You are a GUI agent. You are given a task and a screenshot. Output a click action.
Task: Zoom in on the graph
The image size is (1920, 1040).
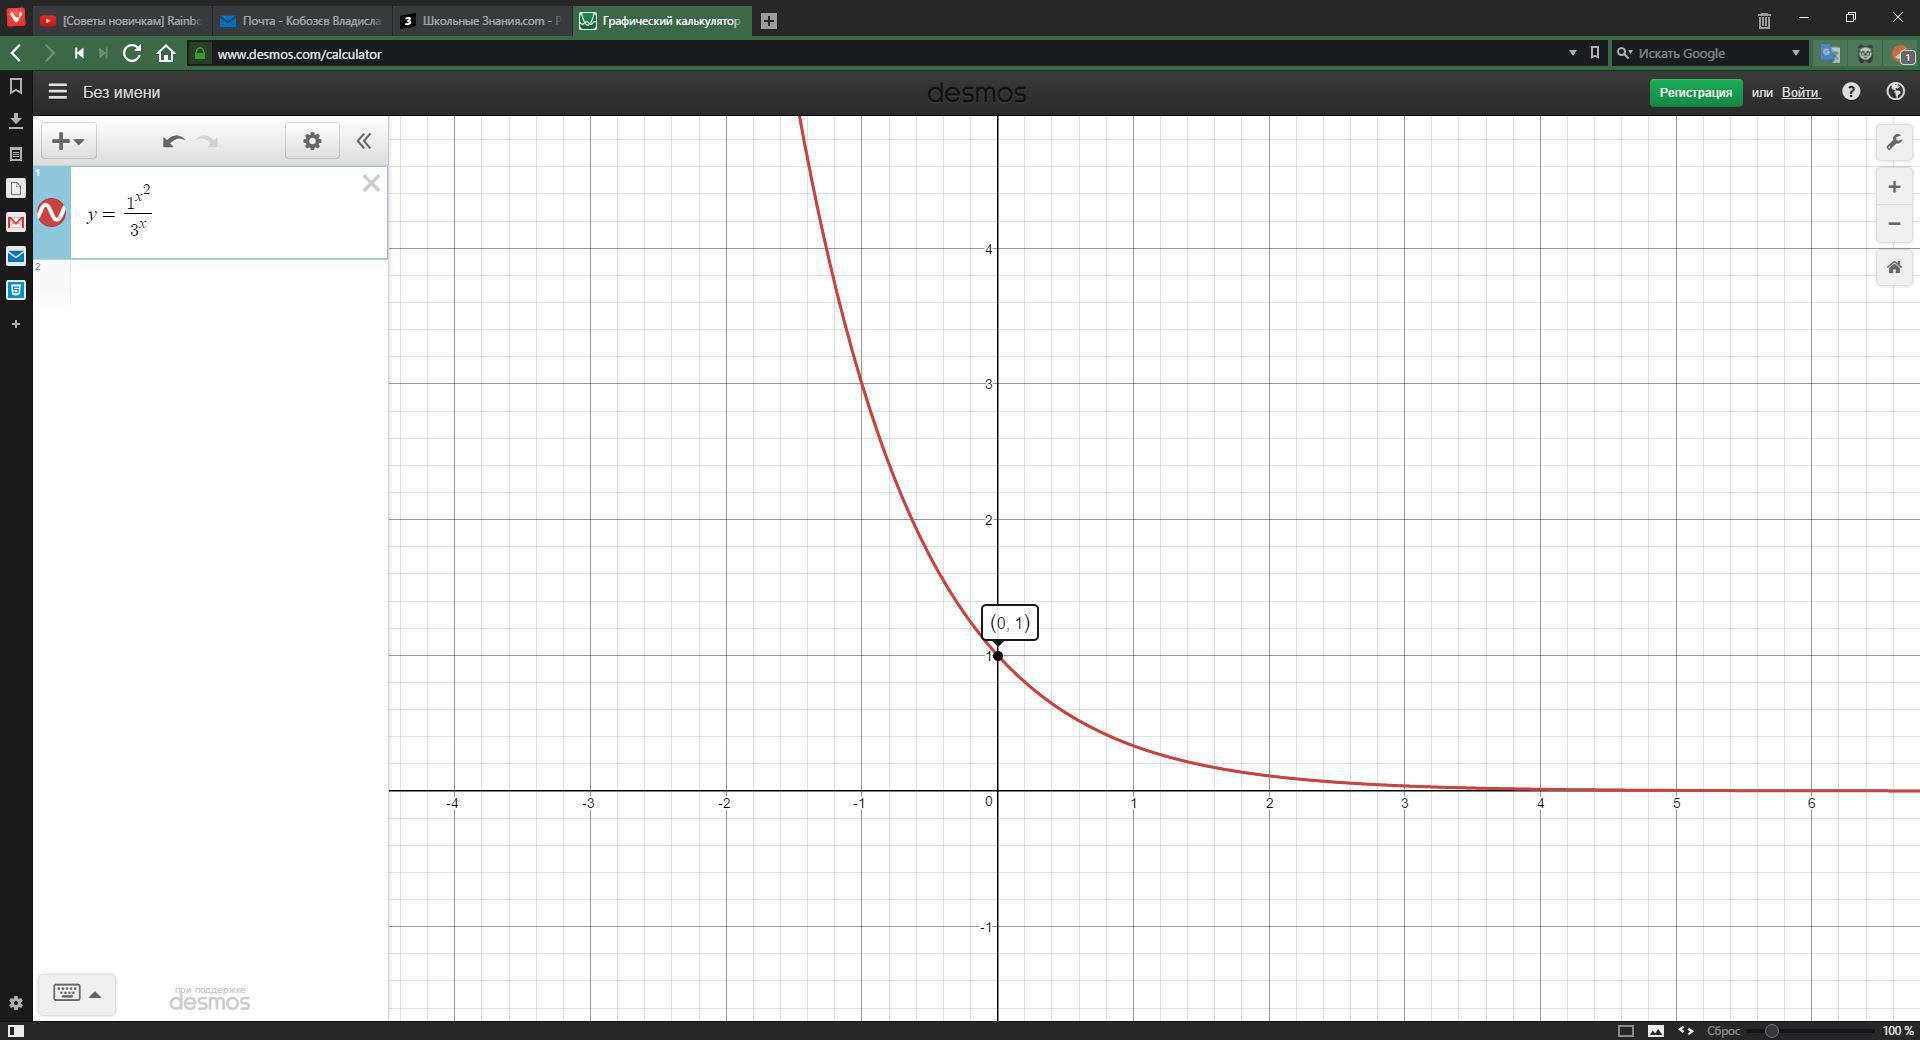pos(1894,187)
